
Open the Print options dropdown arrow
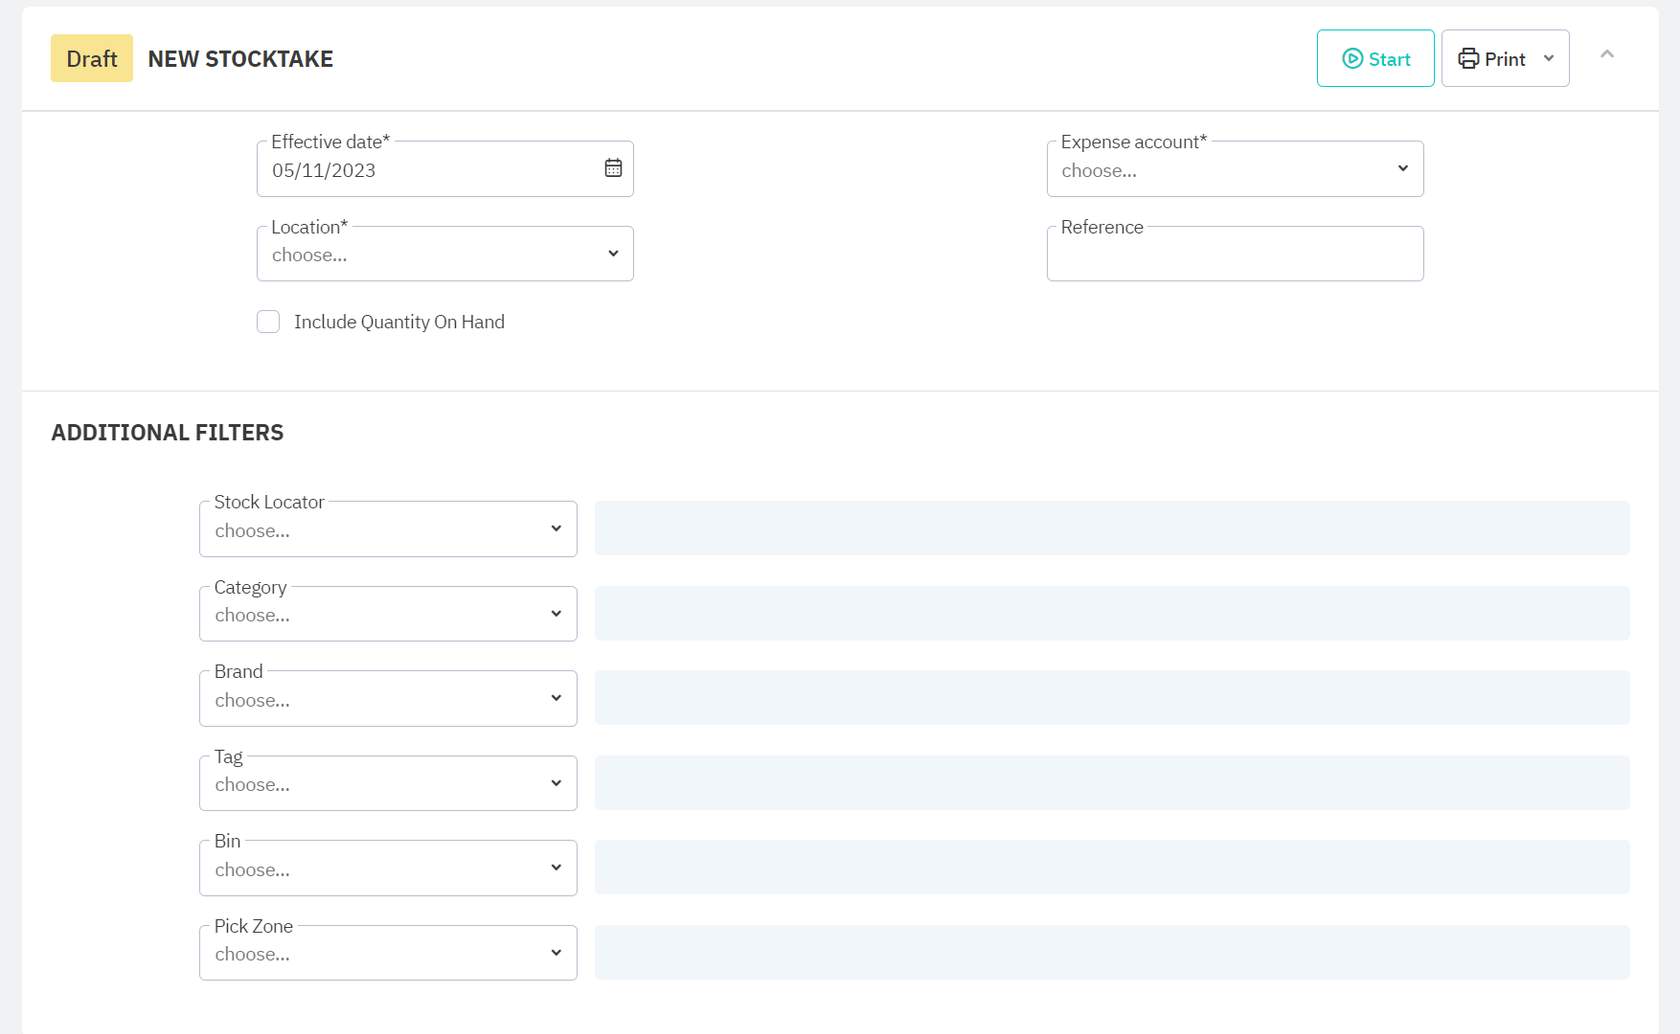[x=1549, y=59]
